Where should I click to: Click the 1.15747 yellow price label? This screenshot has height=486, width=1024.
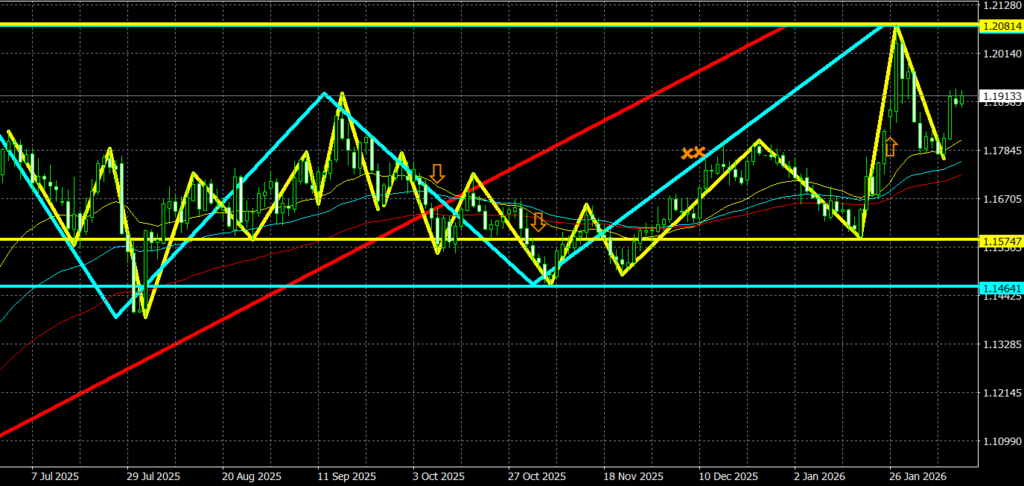point(1000,243)
